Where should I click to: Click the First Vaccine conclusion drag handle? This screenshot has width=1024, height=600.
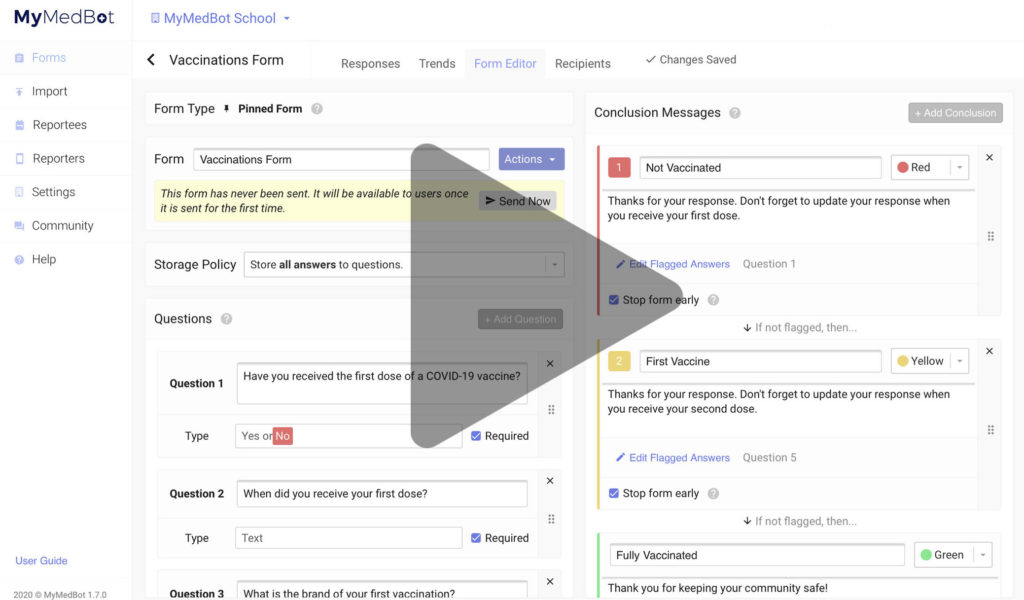[991, 430]
